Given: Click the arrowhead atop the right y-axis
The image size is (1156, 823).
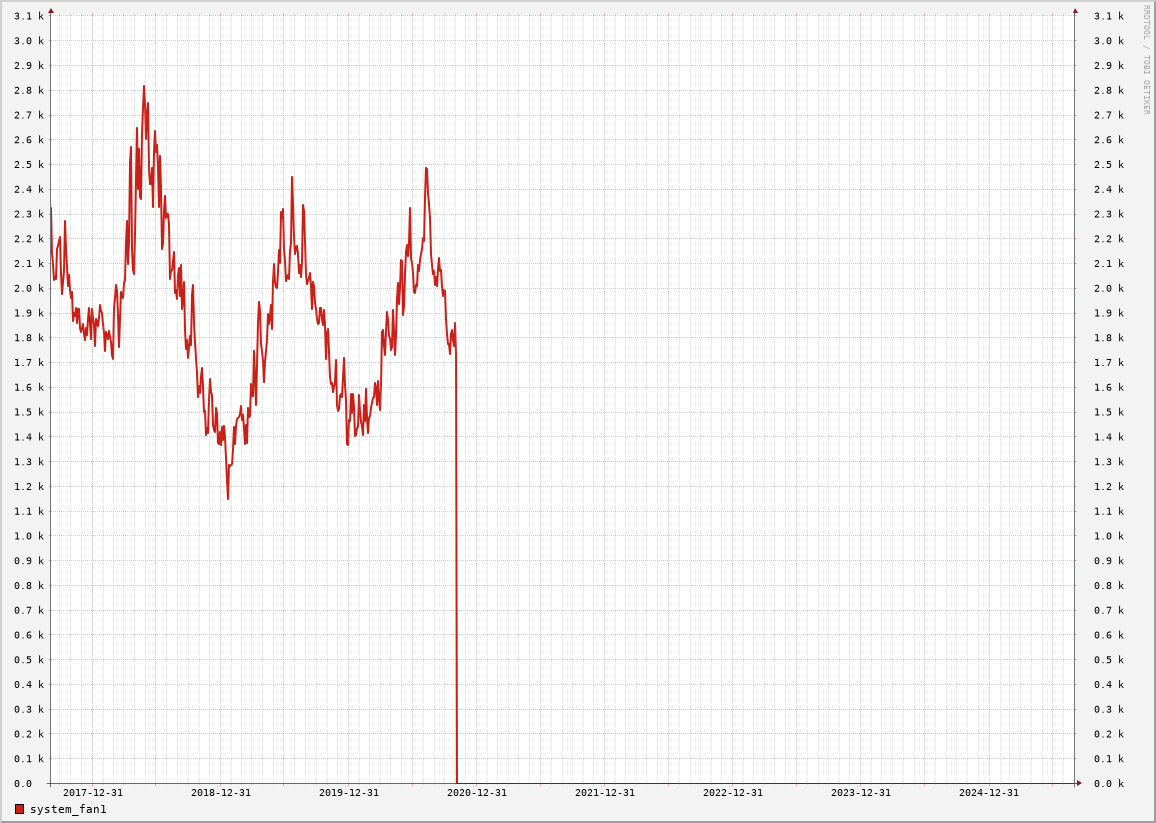Looking at the screenshot, I should point(1075,11).
